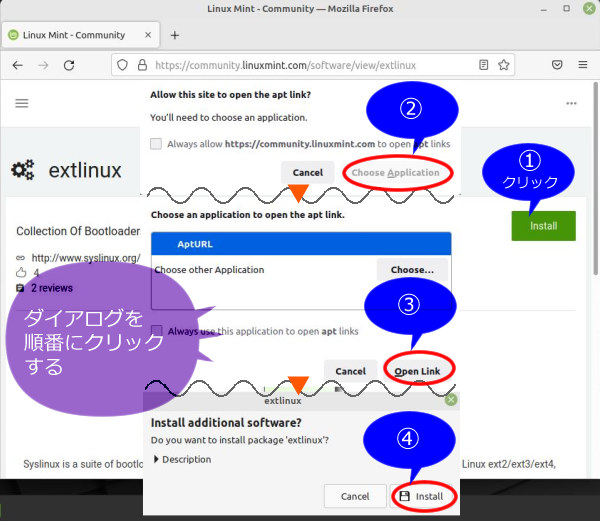
Task: Open a new tab with the plus icon
Action: tap(175, 35)
